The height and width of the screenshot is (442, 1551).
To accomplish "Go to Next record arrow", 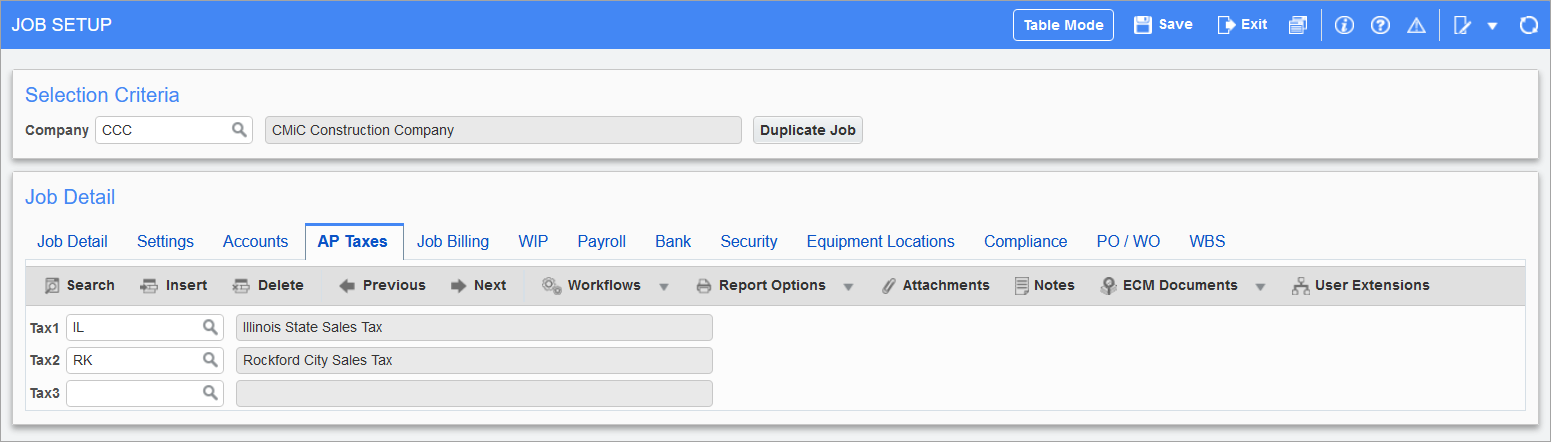I will (x=459, y=286).
